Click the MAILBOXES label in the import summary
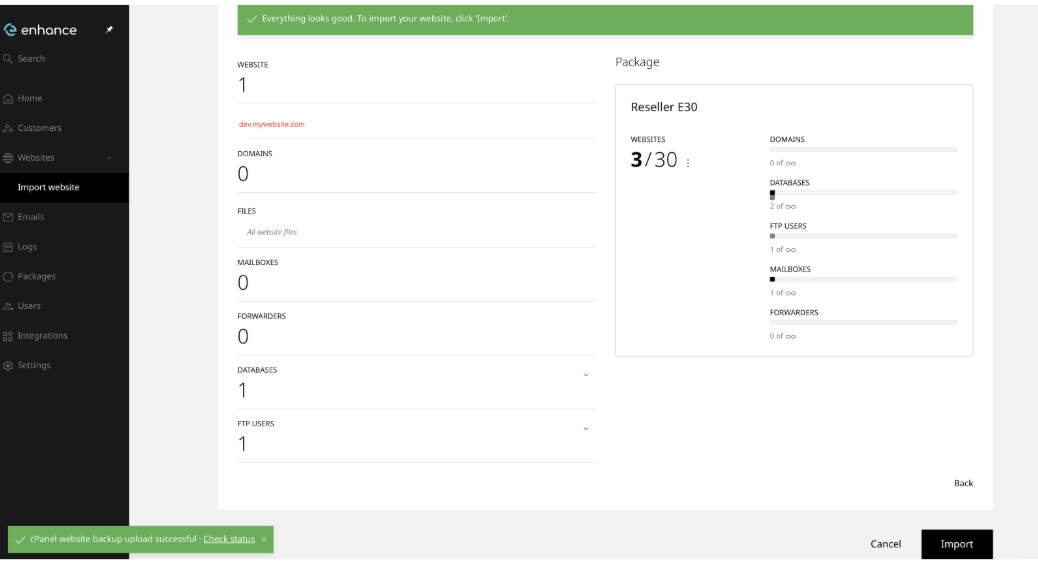 point(258,263)
